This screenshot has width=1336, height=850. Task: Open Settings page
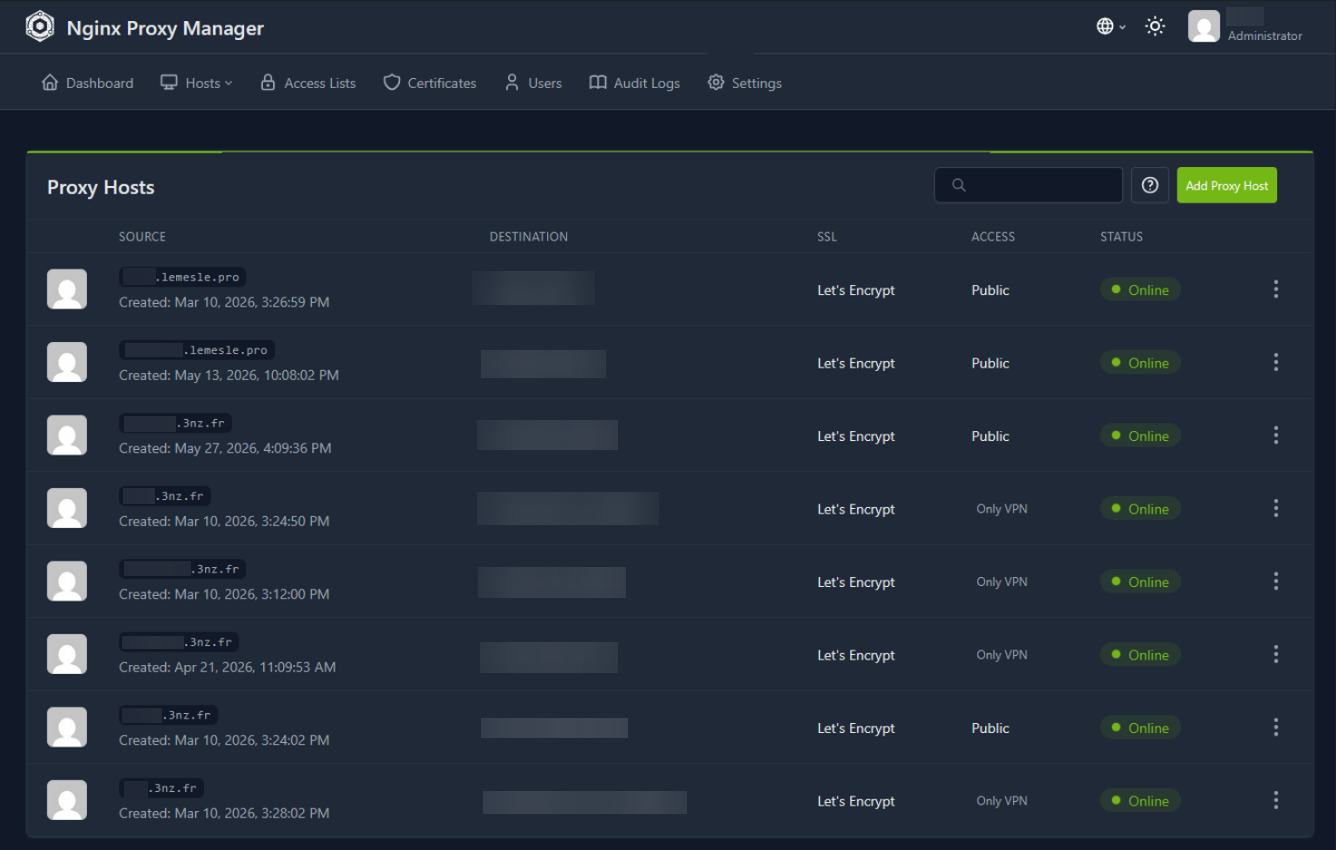tap(745, 83)
